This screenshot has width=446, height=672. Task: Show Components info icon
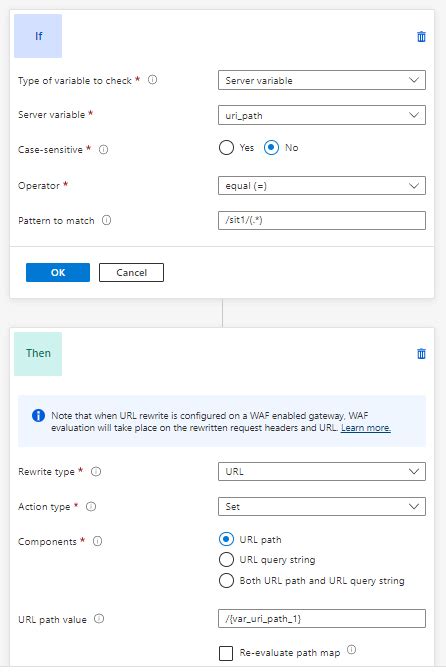pos(98,541)
